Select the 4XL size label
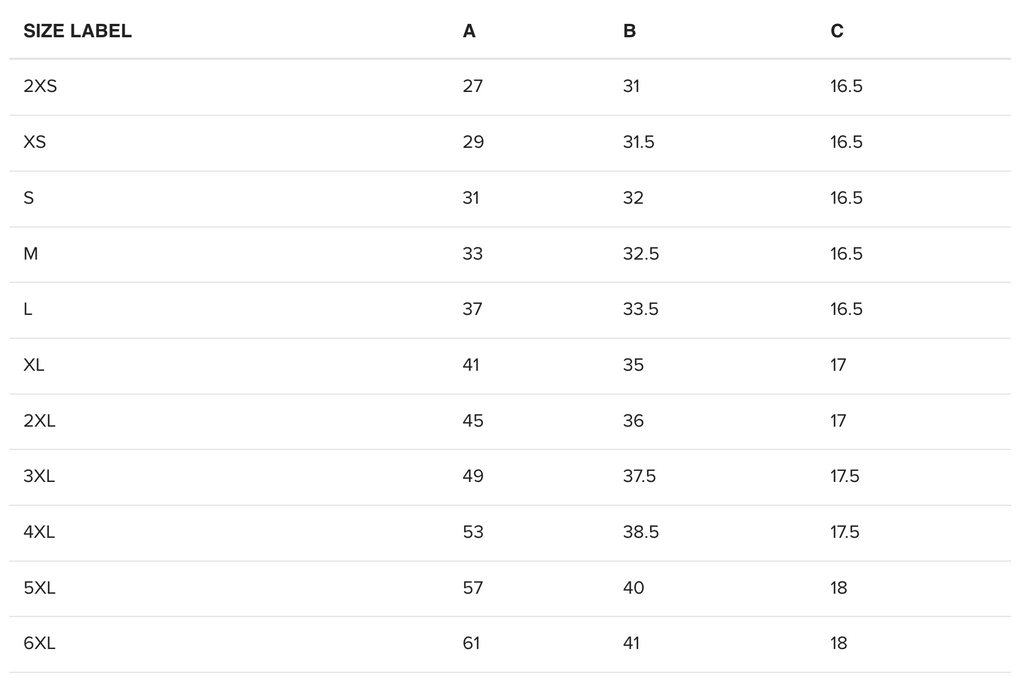This screenshot has width=1024, height=695. tap(39, 532)
